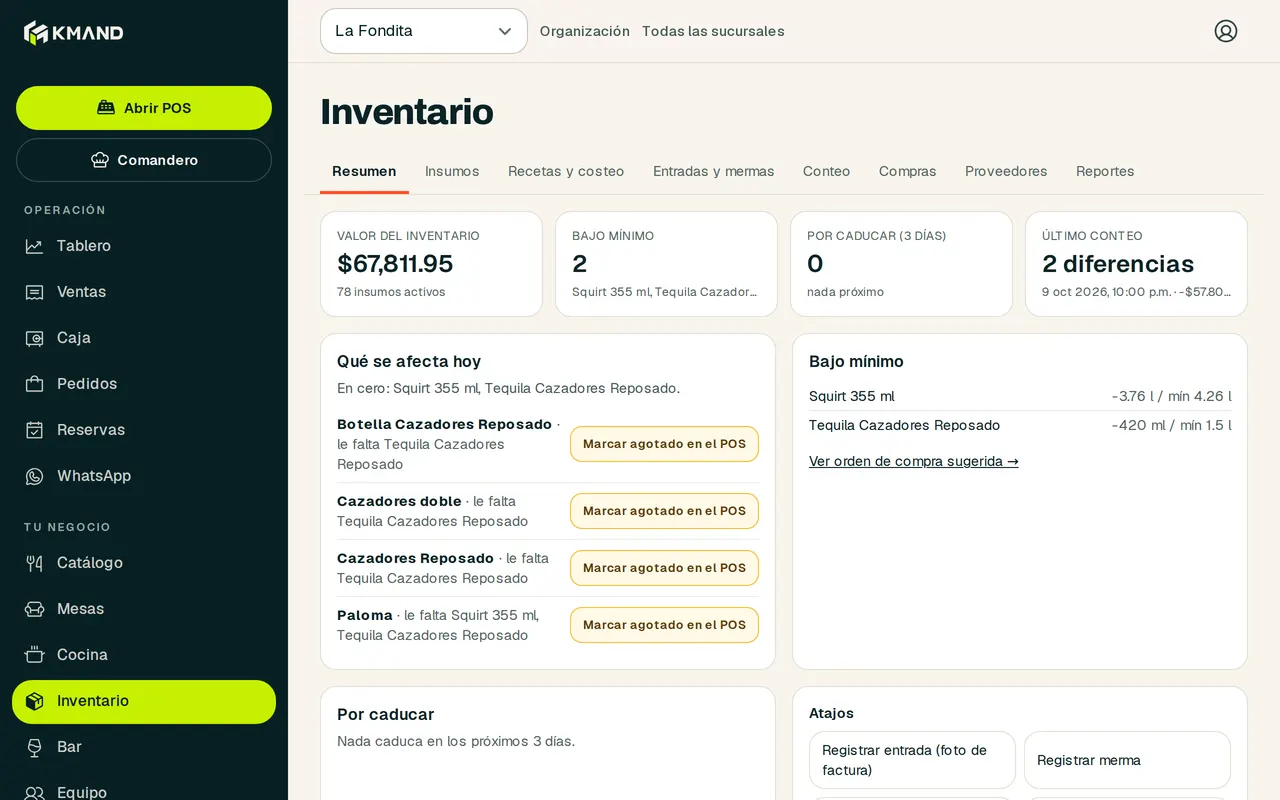1280x800 pixels.
Task: Click the Catálogo utensils icon
Action: coord(34,563)
